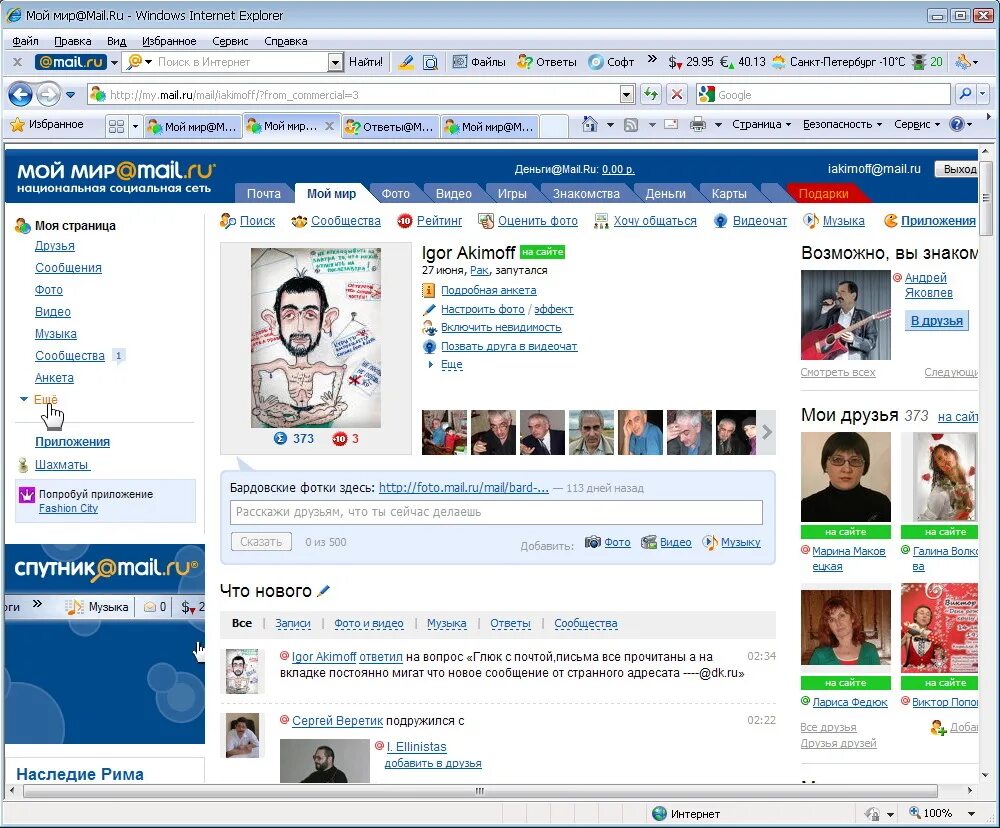Click the RSS feeds icon
This screenshot has height=828, width=1000.
click(x=631, y=125)
